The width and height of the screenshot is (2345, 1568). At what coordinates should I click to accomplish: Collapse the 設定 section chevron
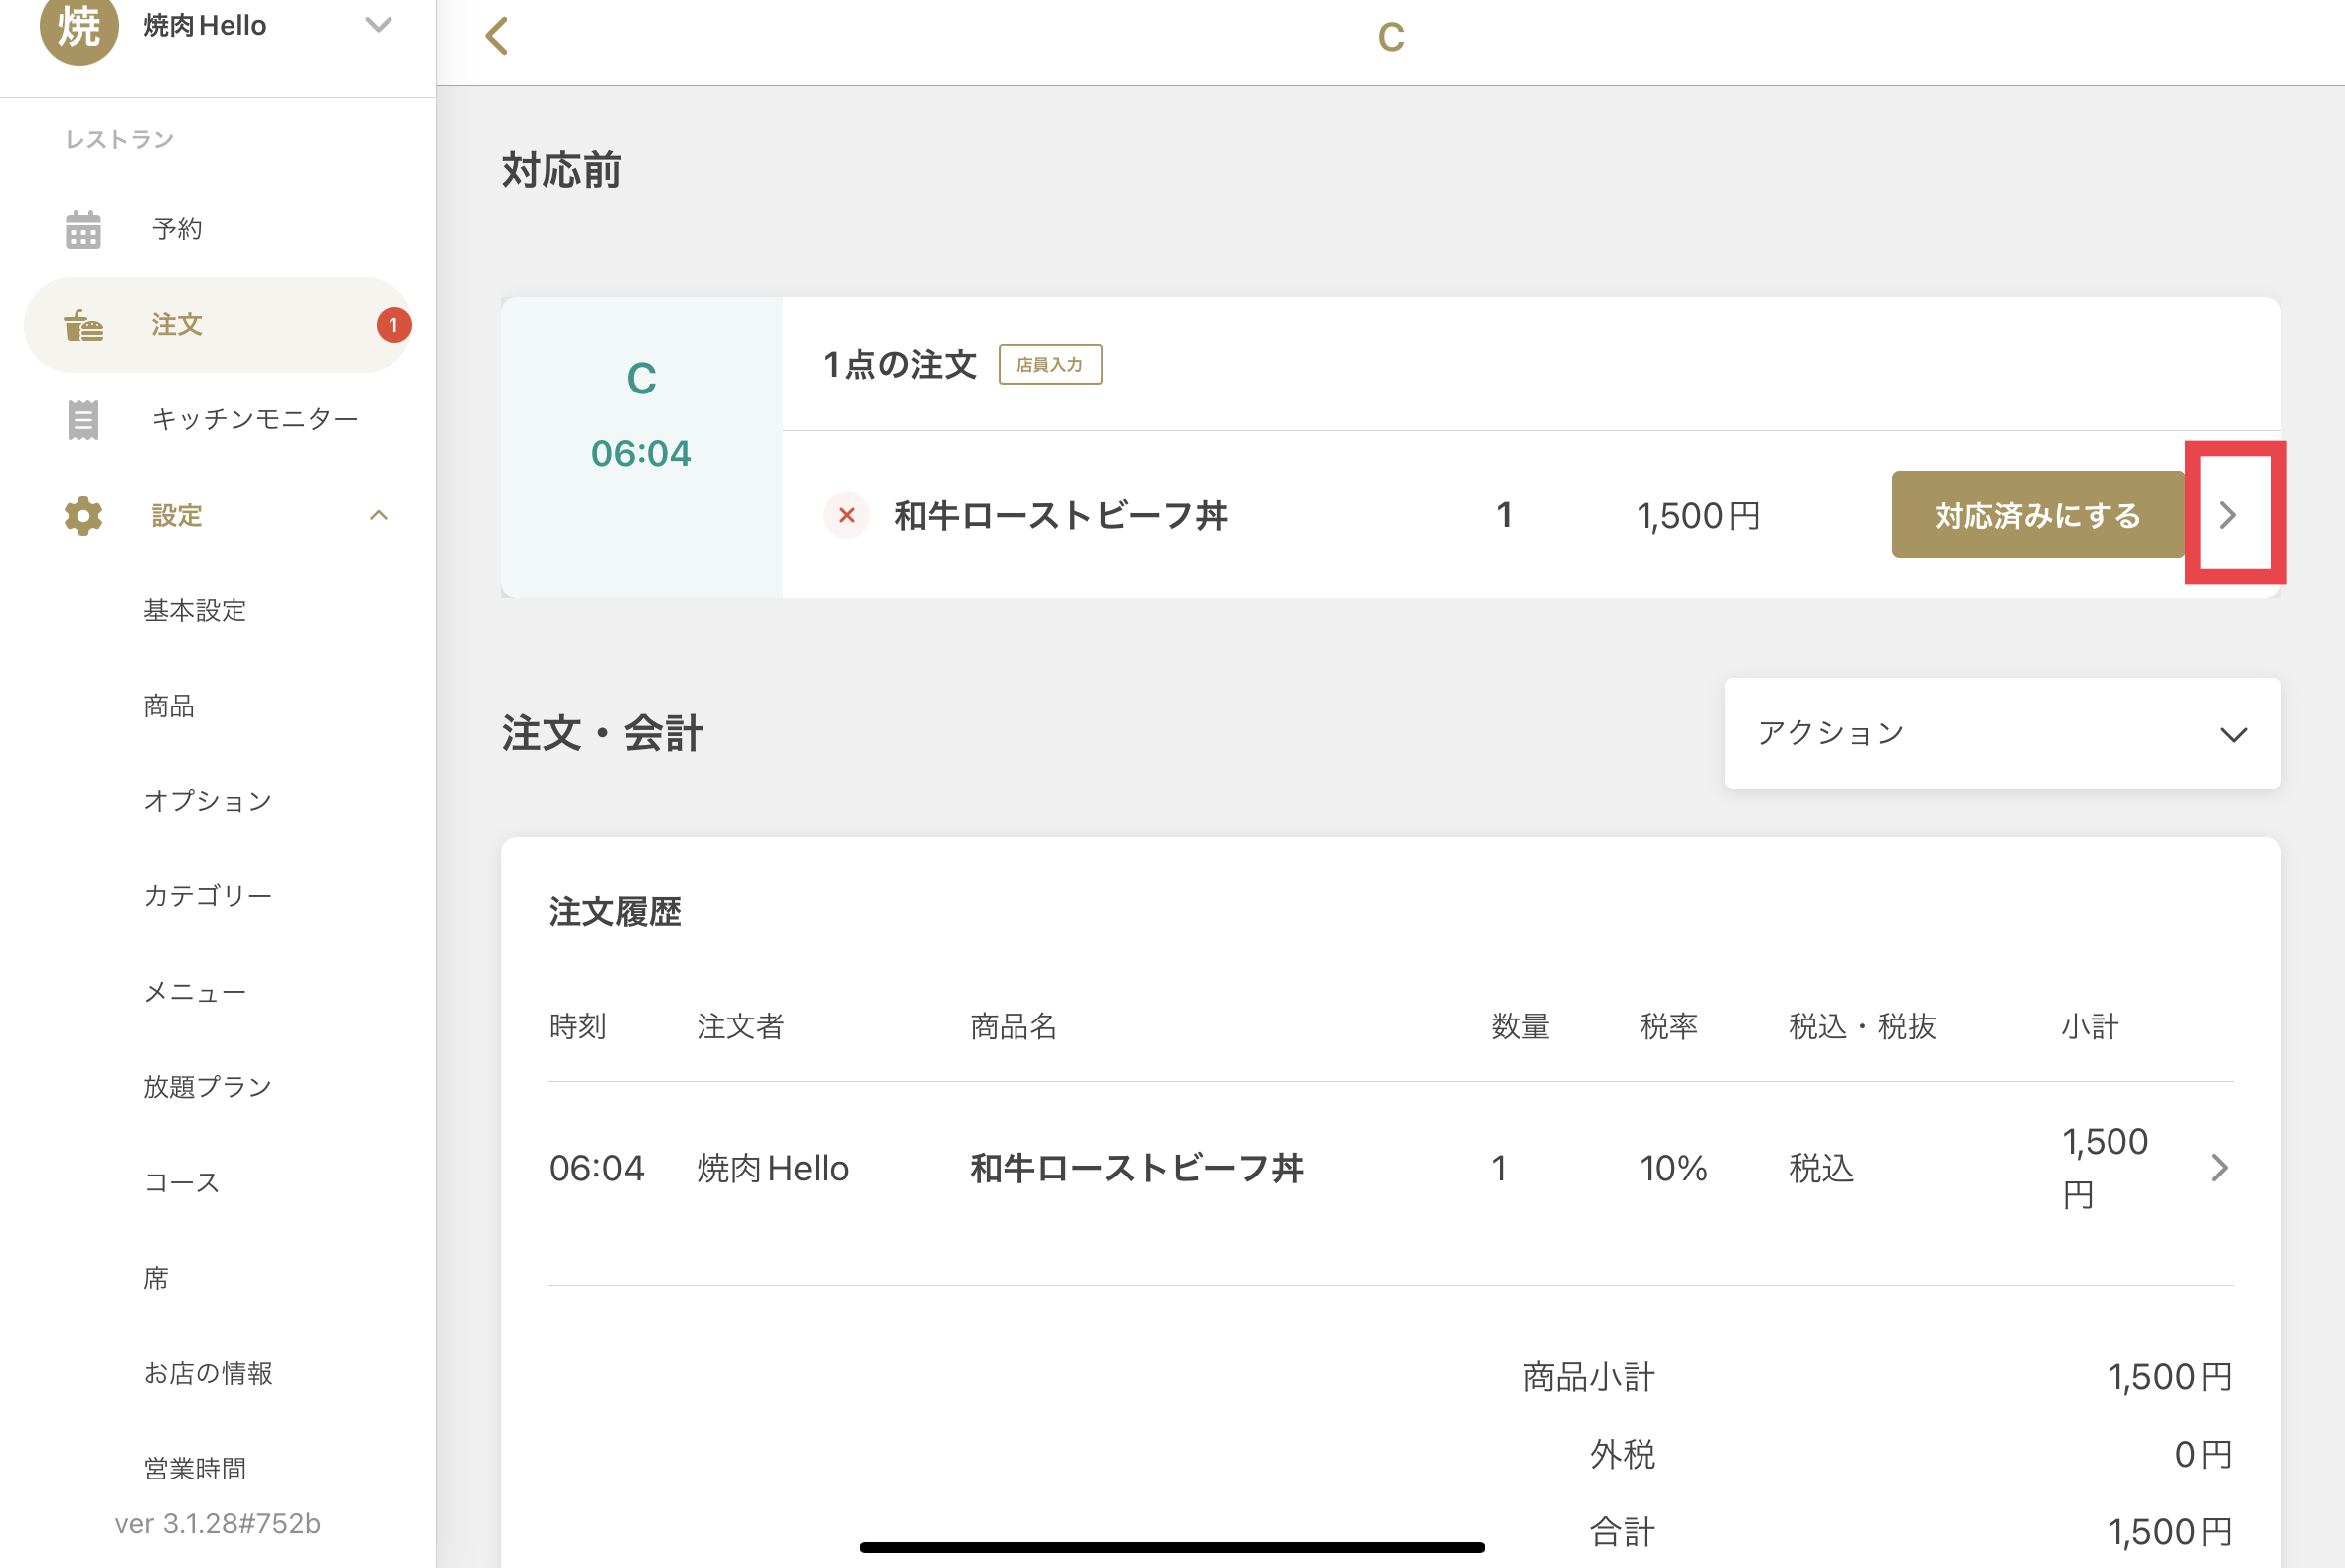[378, 516]
